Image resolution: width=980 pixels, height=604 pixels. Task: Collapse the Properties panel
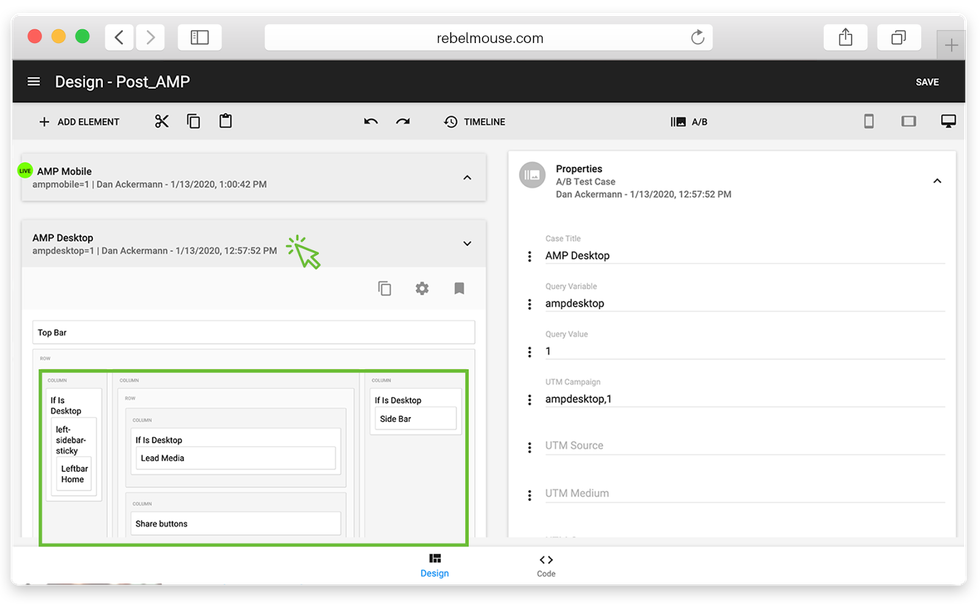937,181
